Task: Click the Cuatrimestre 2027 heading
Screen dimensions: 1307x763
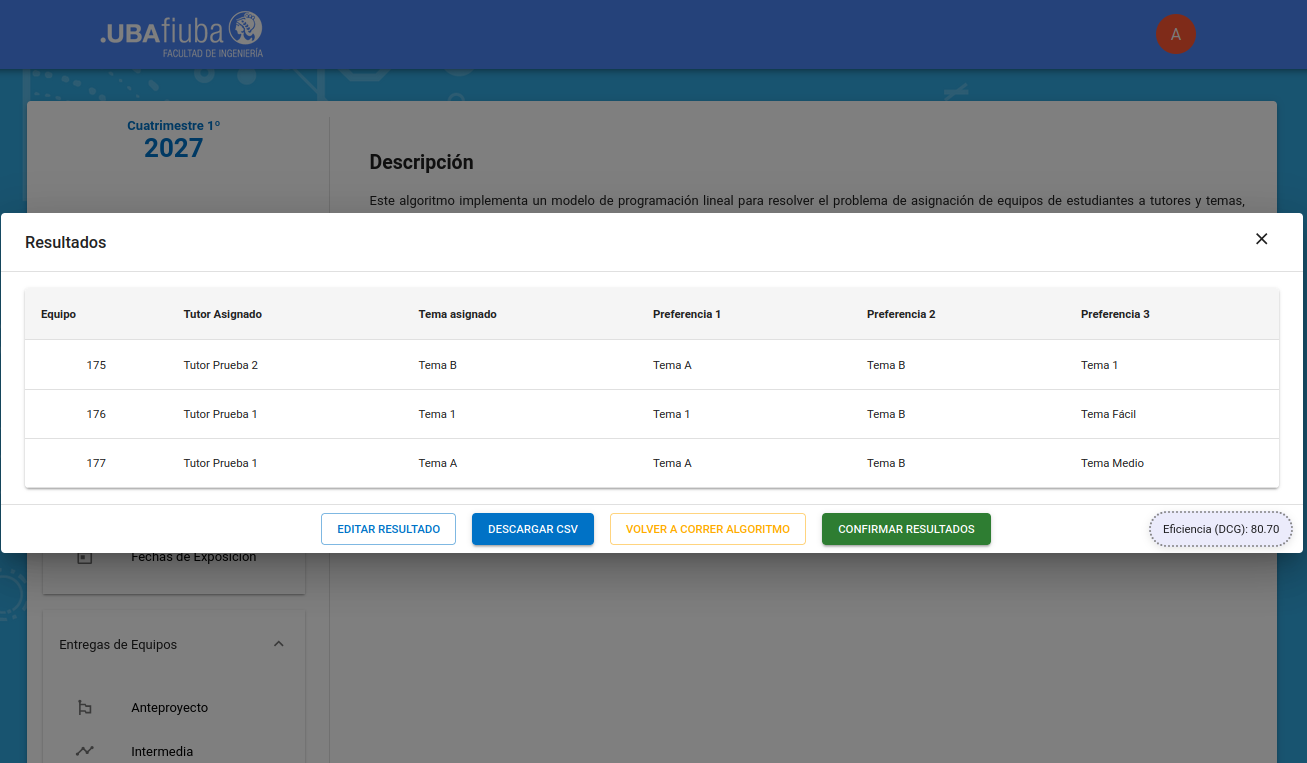Action: pos(173,140)
